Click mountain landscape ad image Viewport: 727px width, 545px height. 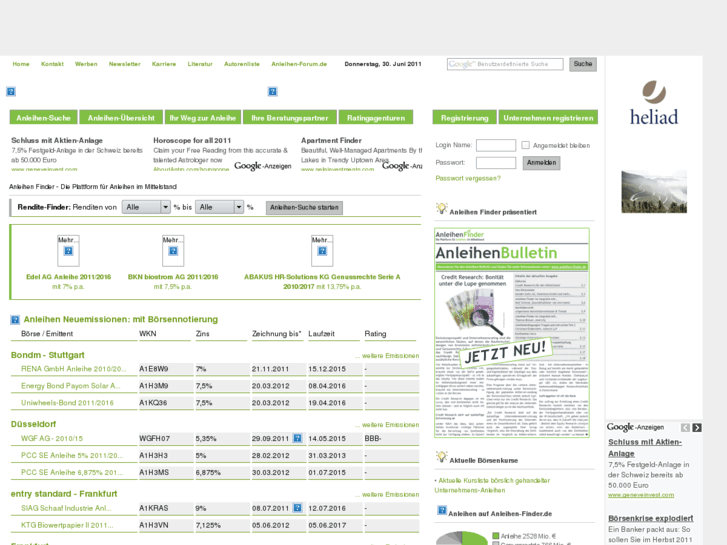click(x=654, y=192)
